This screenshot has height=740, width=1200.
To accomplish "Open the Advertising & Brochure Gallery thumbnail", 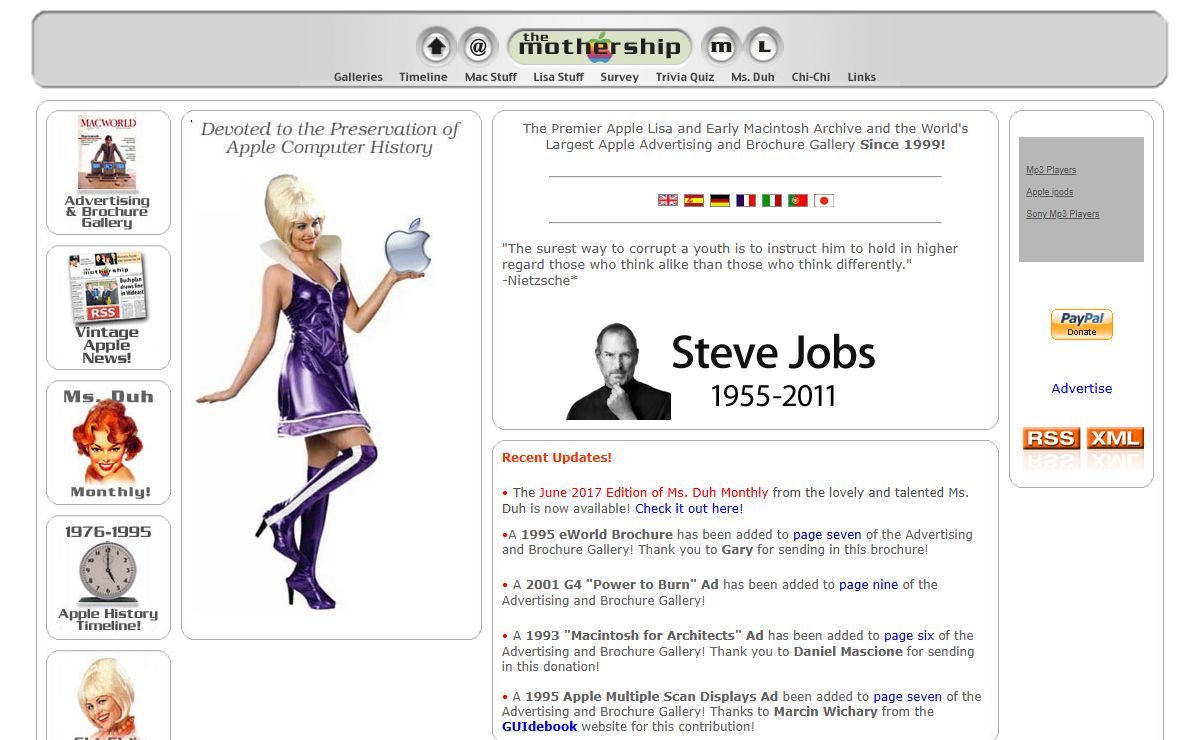I will [108, 172].
